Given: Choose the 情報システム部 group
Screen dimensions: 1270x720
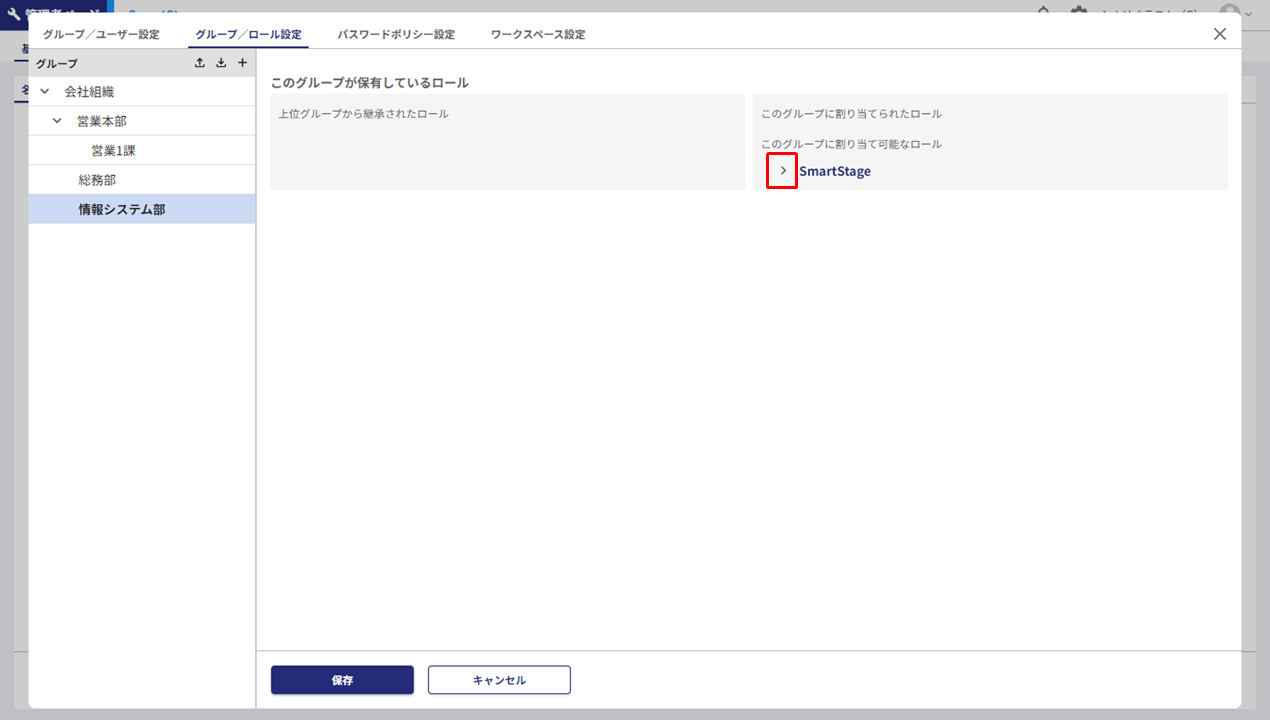Looking at the screenshot, I should coord(122,209).
